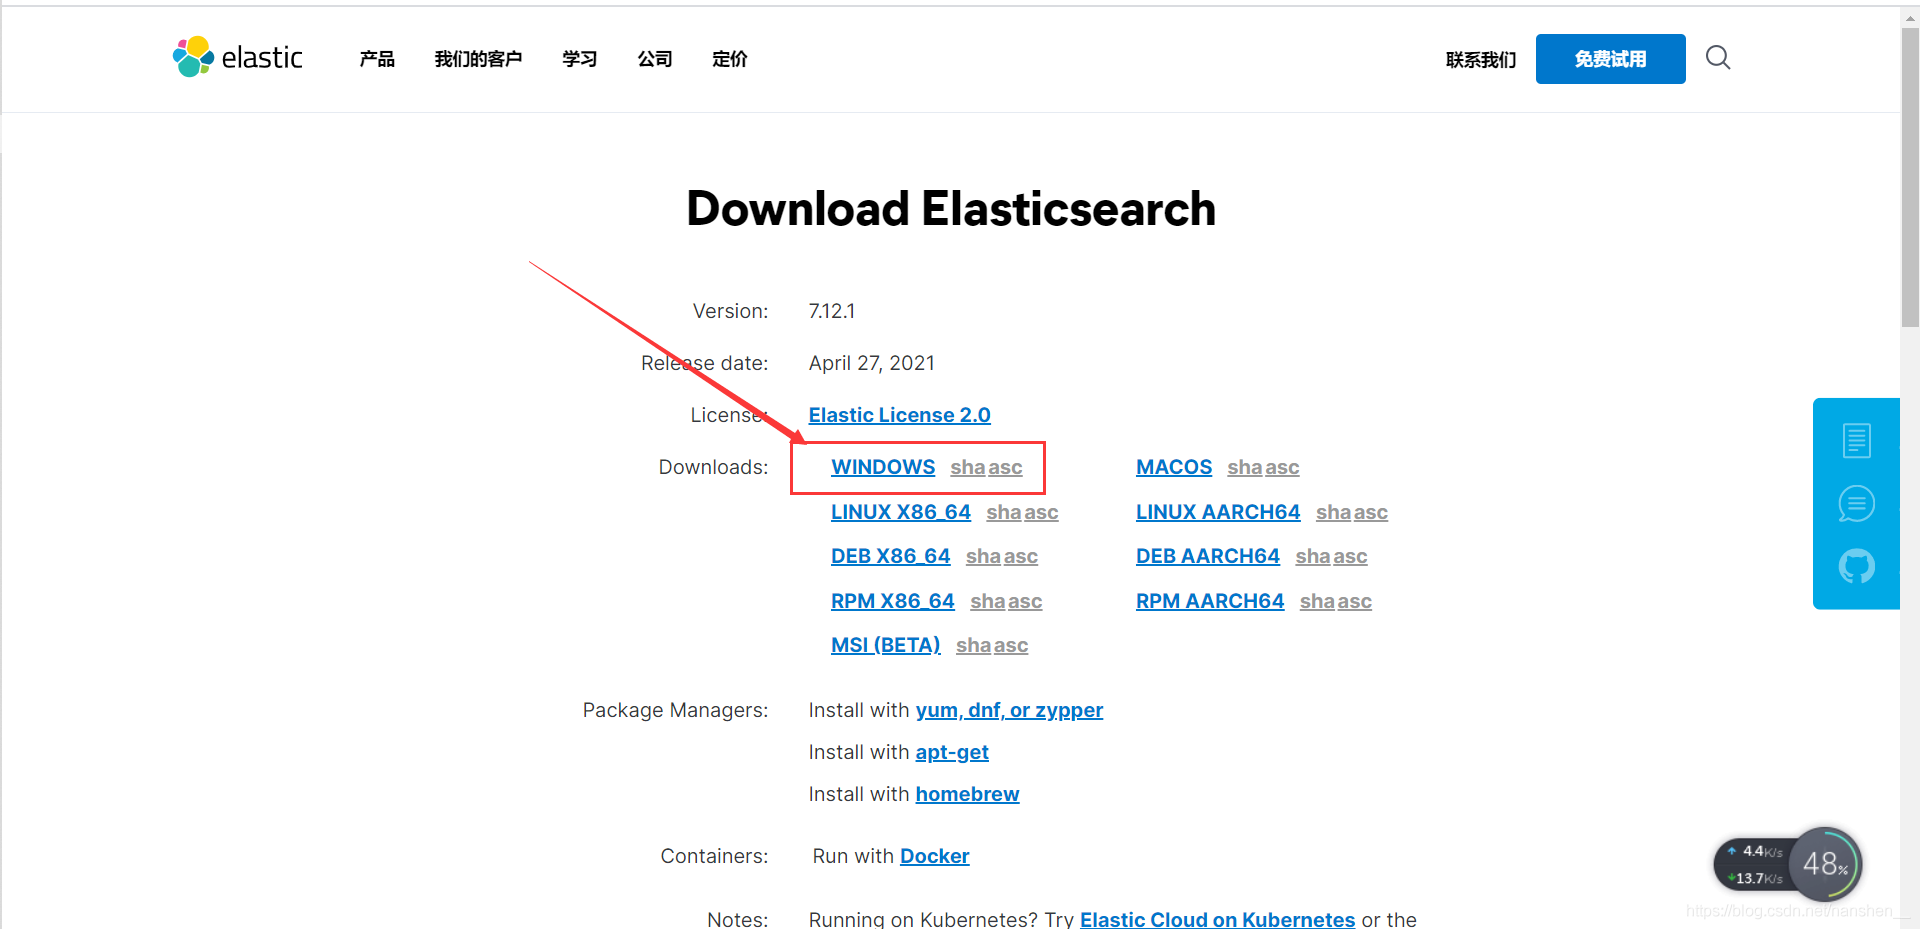Click the asc link next to LINUX AARCH64

pos(1371,512)
